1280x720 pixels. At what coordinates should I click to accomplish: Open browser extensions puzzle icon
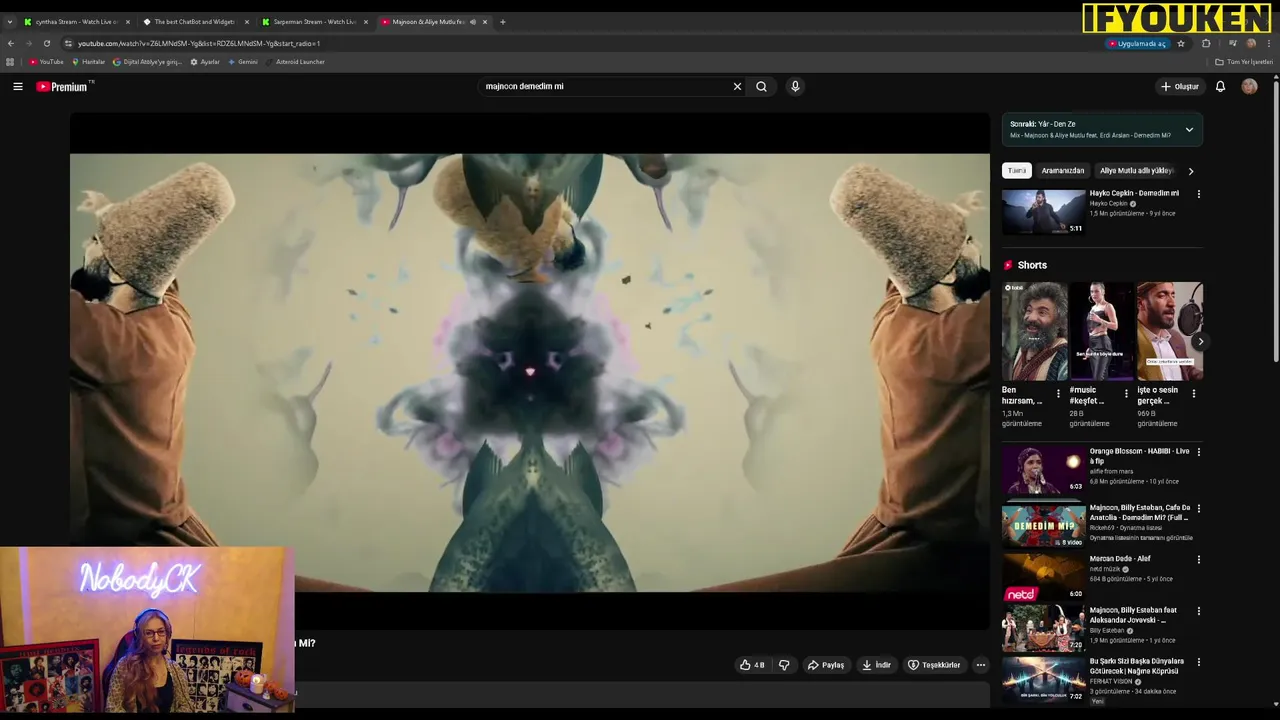point(1206,44)
